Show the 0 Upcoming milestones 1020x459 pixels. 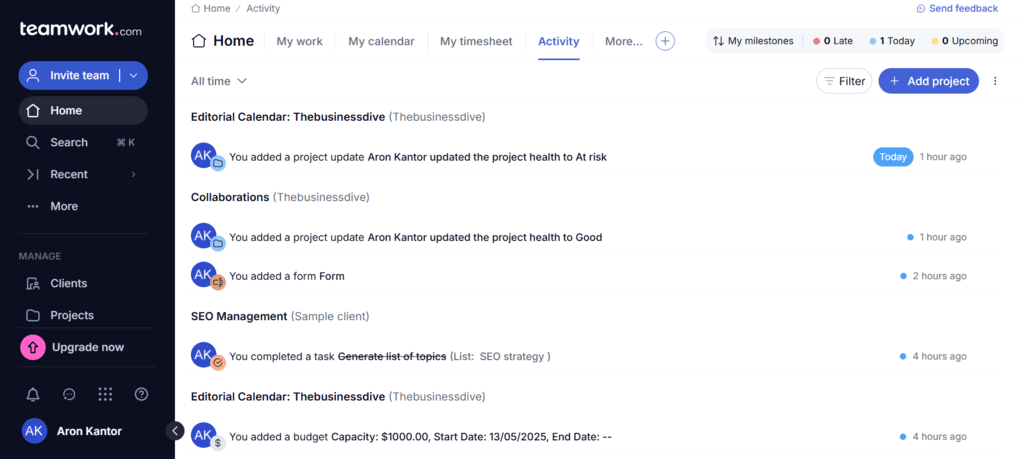coord(965,41)
